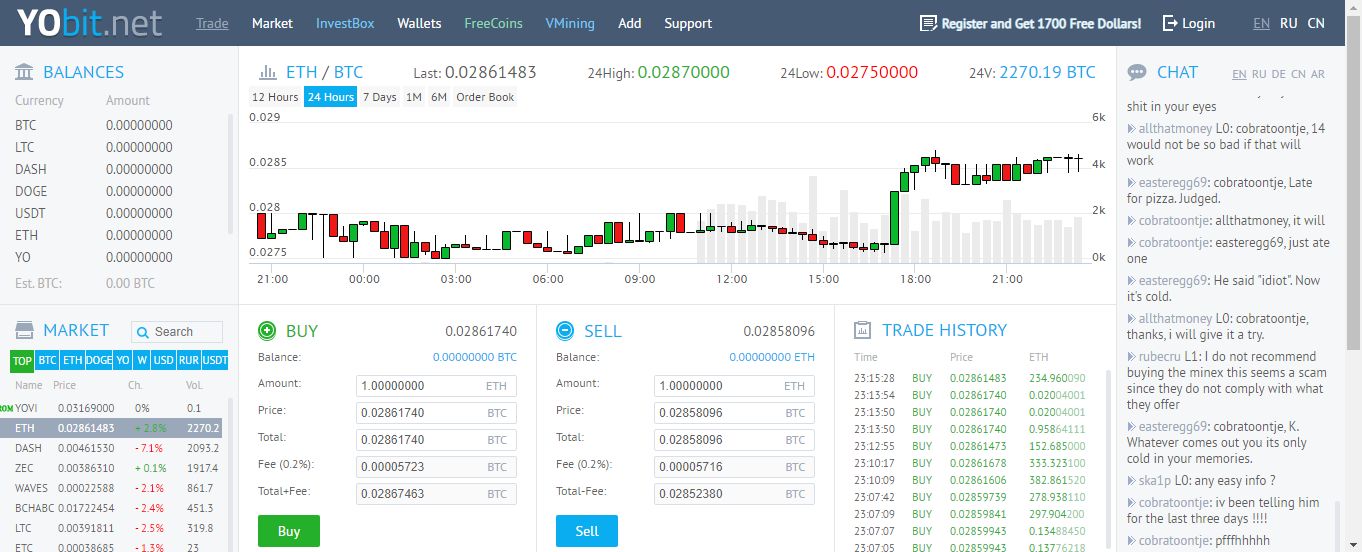The image size is (1362, 552).
Task: Click the Register document icon
Action: (928, 23)
